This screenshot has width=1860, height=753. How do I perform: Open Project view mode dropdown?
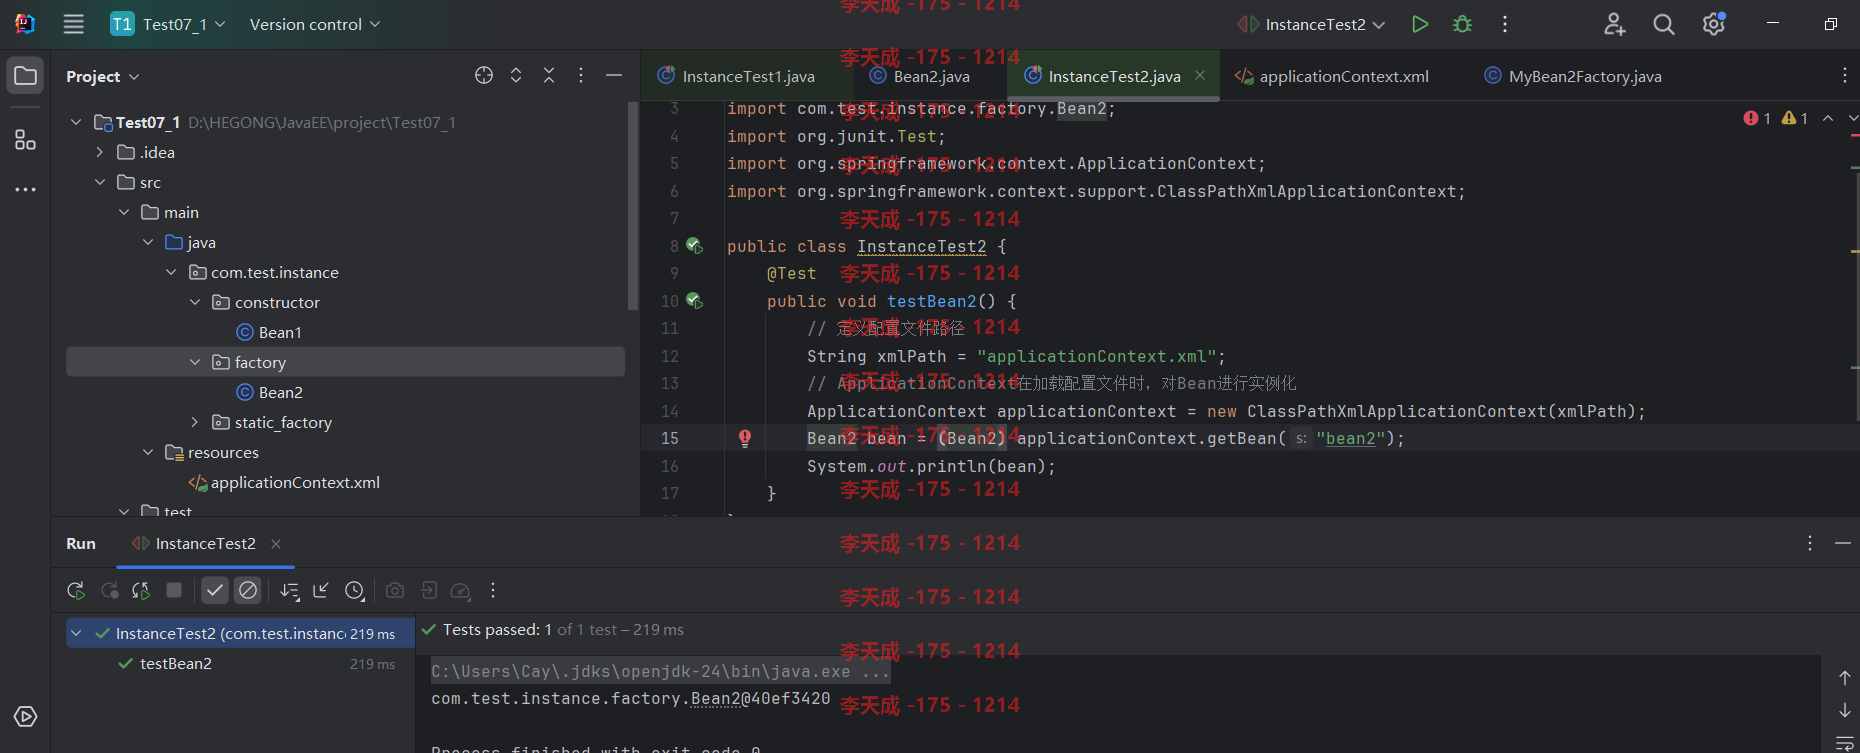tap(103, 76)
